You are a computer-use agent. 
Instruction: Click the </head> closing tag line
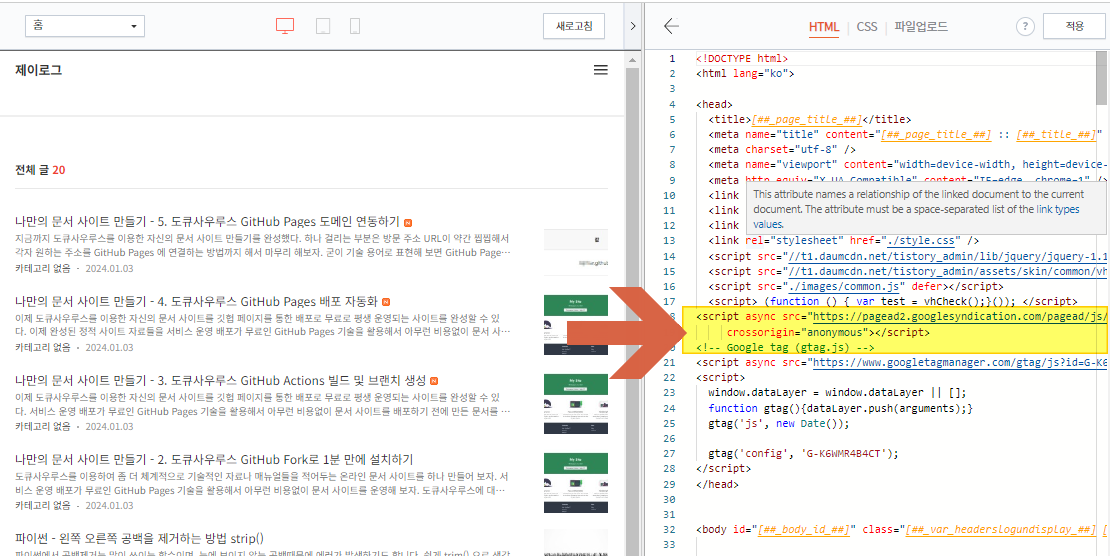tap(718, 484)
